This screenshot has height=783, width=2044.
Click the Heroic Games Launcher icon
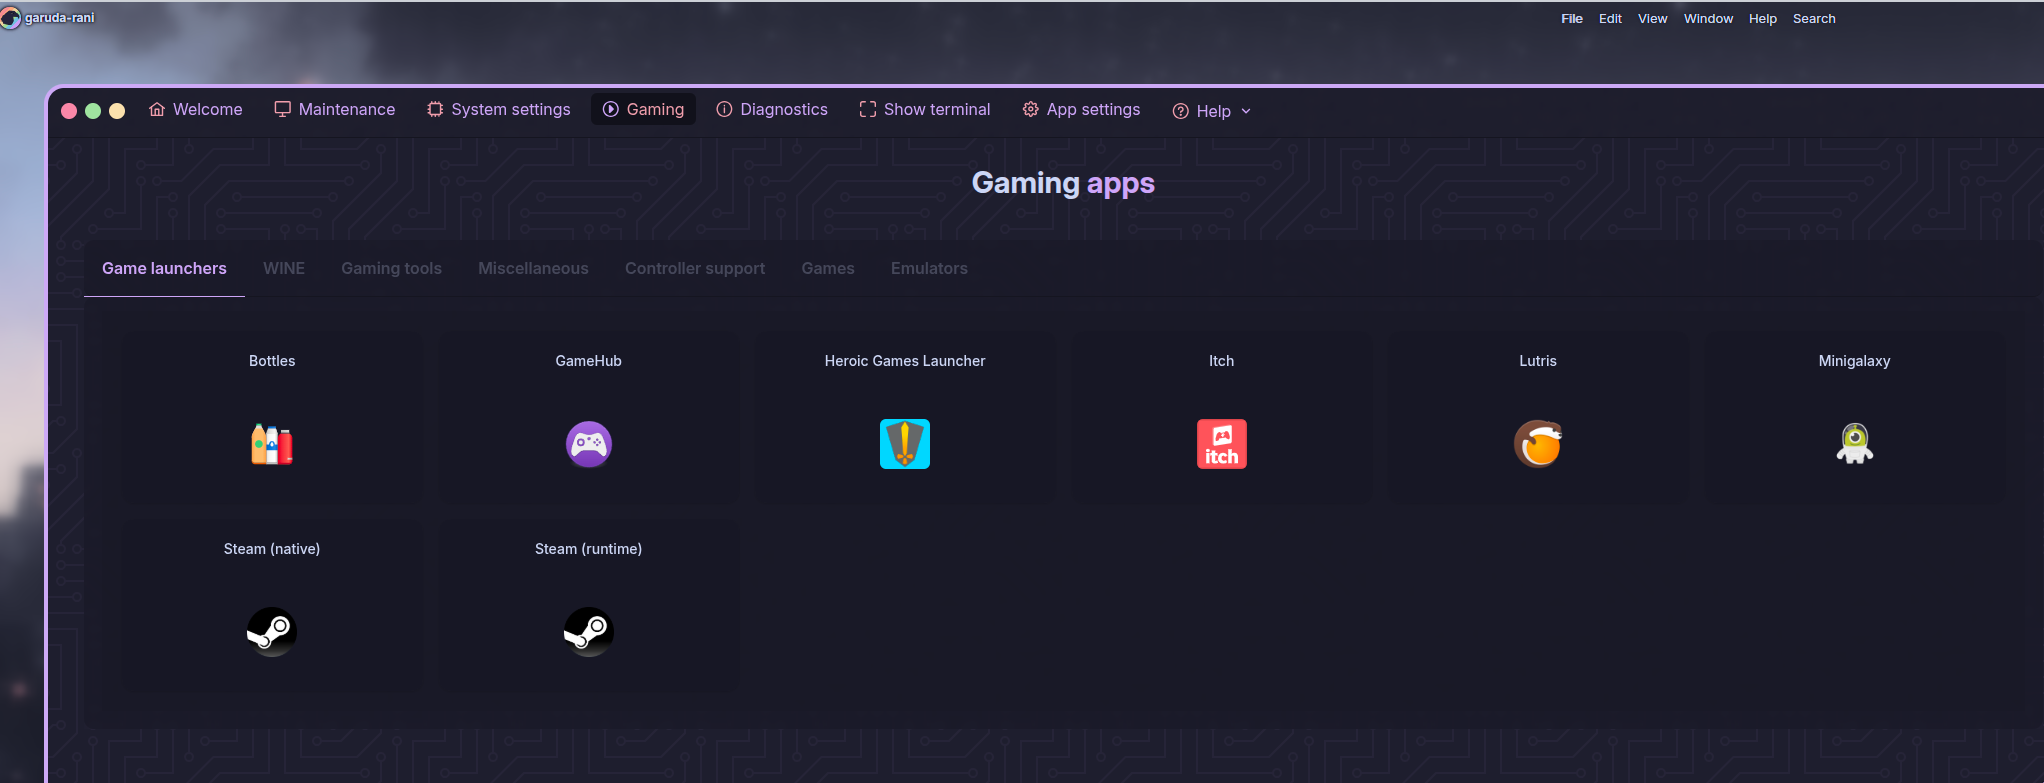point(905,444)
